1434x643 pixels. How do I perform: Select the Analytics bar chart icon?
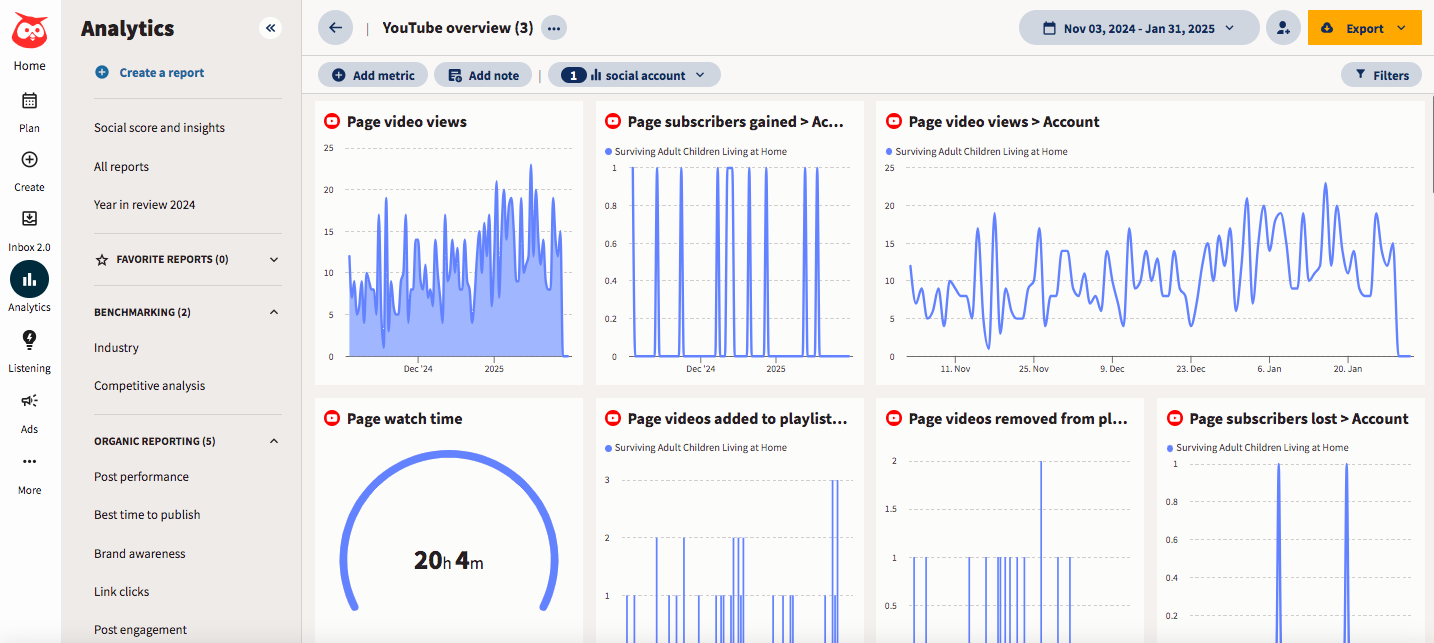29,279
